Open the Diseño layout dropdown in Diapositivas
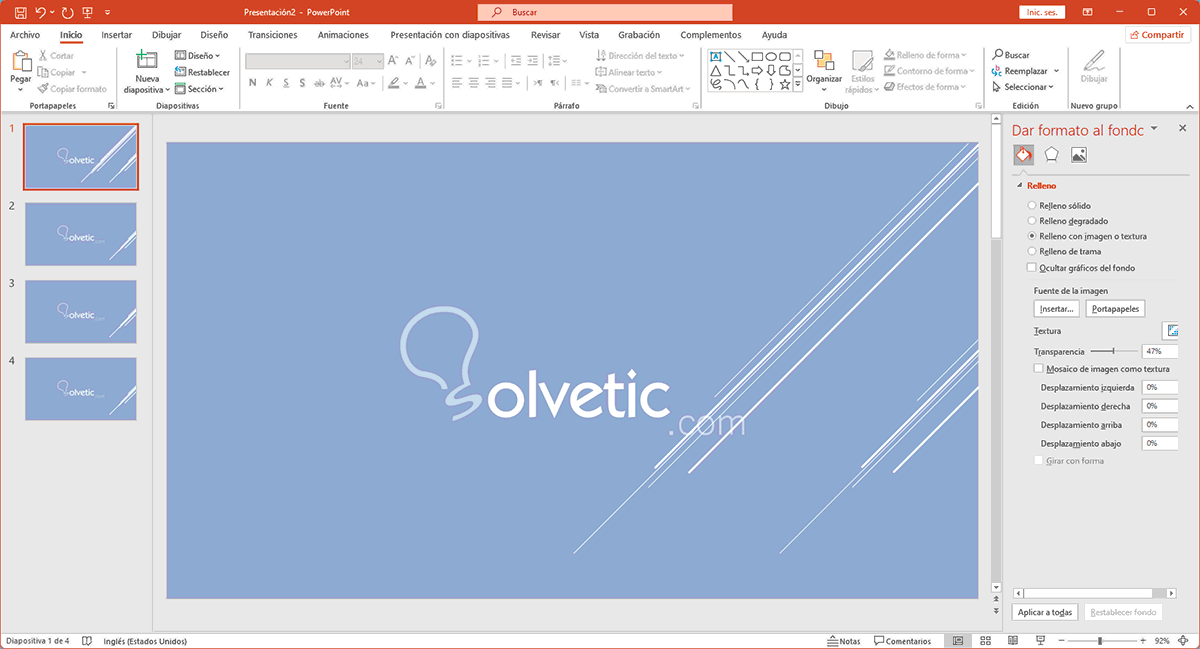This screenshot has width=1200, height=649. point(197,55)
